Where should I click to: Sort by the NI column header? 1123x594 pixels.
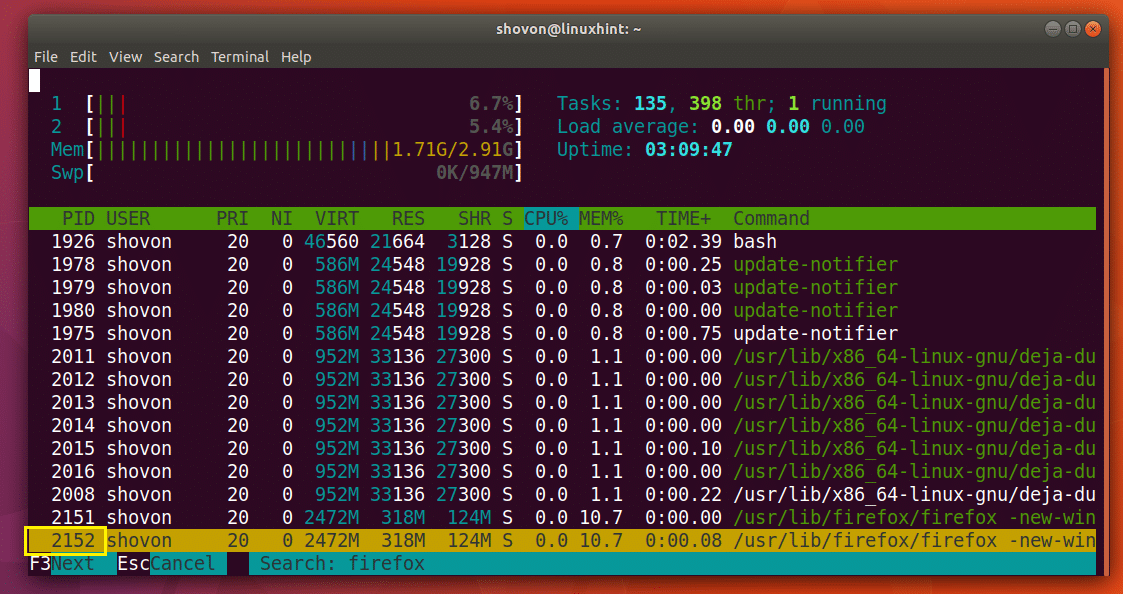tap(281, 219)
